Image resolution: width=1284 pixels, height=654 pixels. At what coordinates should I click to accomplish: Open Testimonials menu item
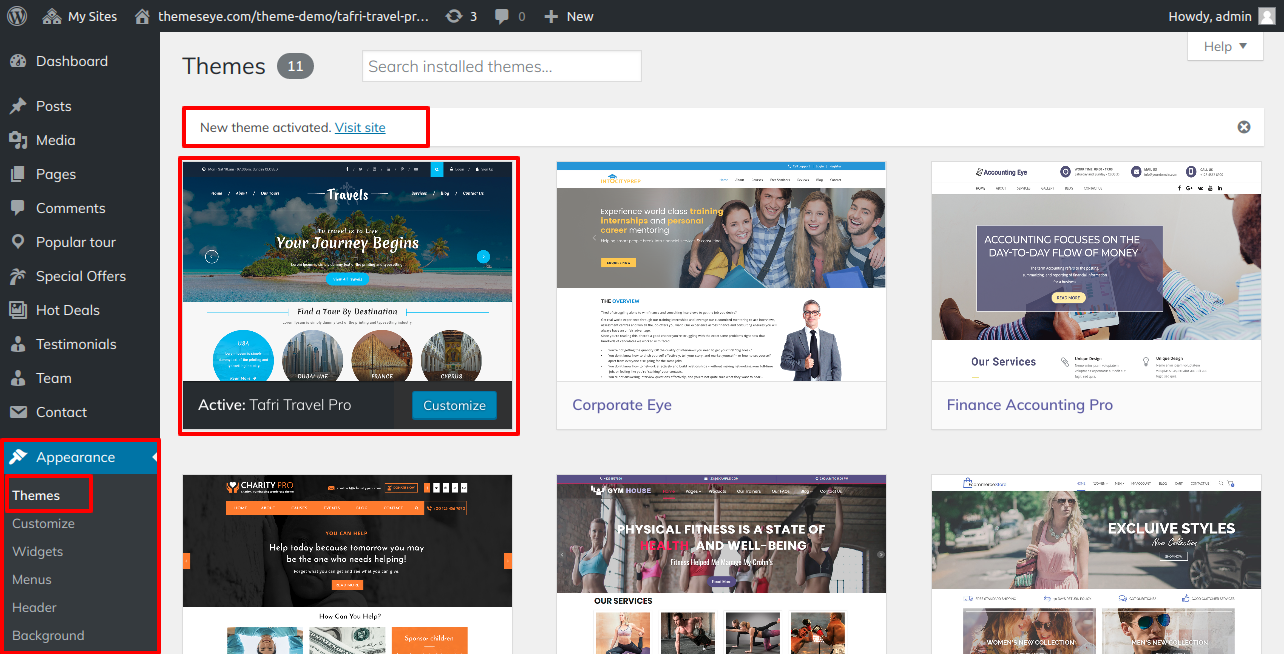(76, 344)
